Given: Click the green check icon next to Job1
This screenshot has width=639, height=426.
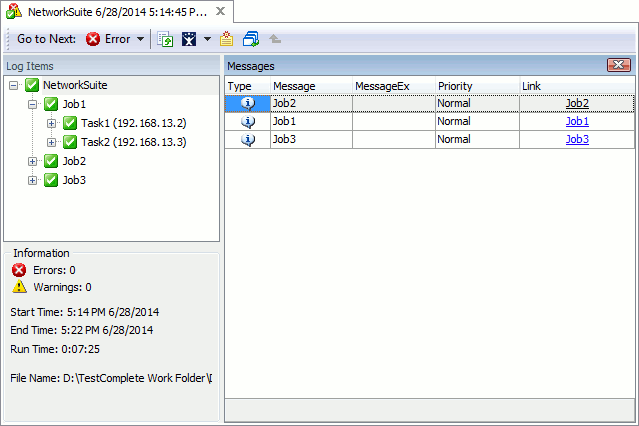Looking at the screenshot, I should pos(51,104).
